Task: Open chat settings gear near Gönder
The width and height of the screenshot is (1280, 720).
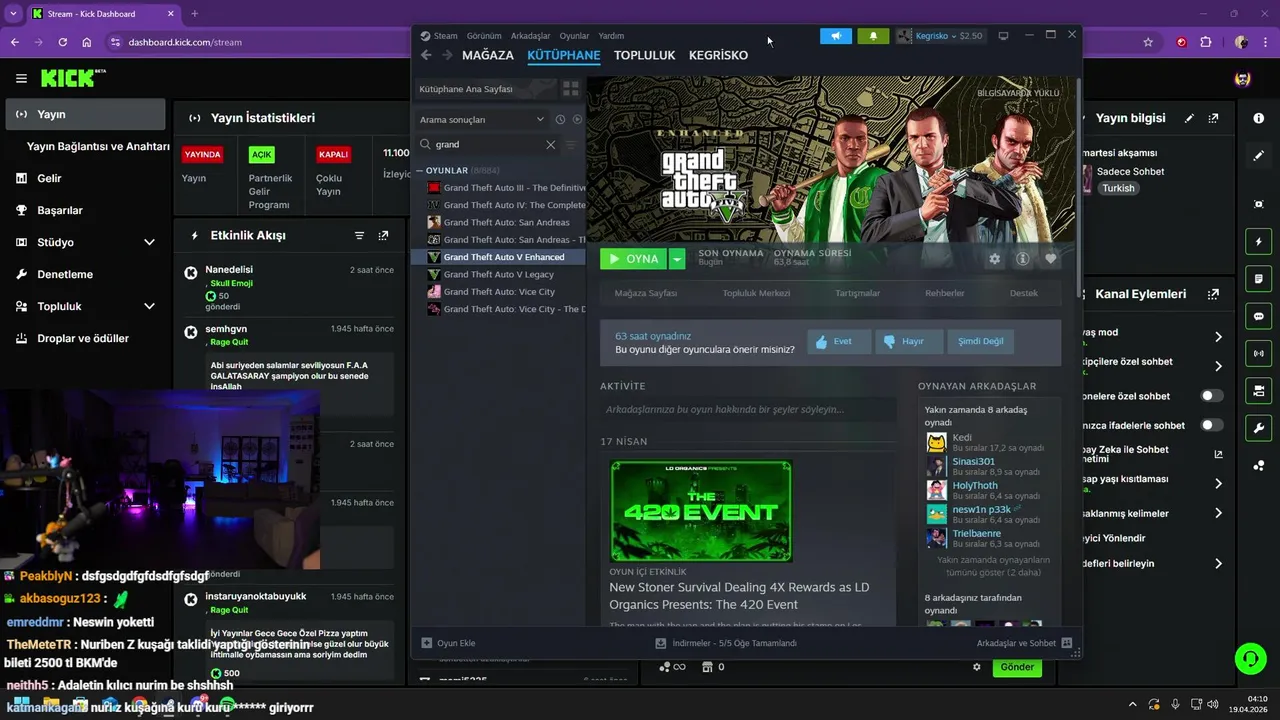Action: (x=977, y=667)
